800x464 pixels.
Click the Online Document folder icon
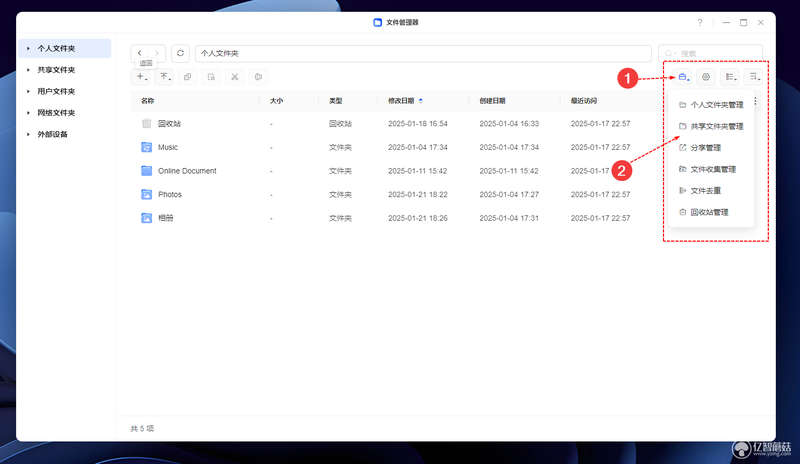click(x=146, y=170)
